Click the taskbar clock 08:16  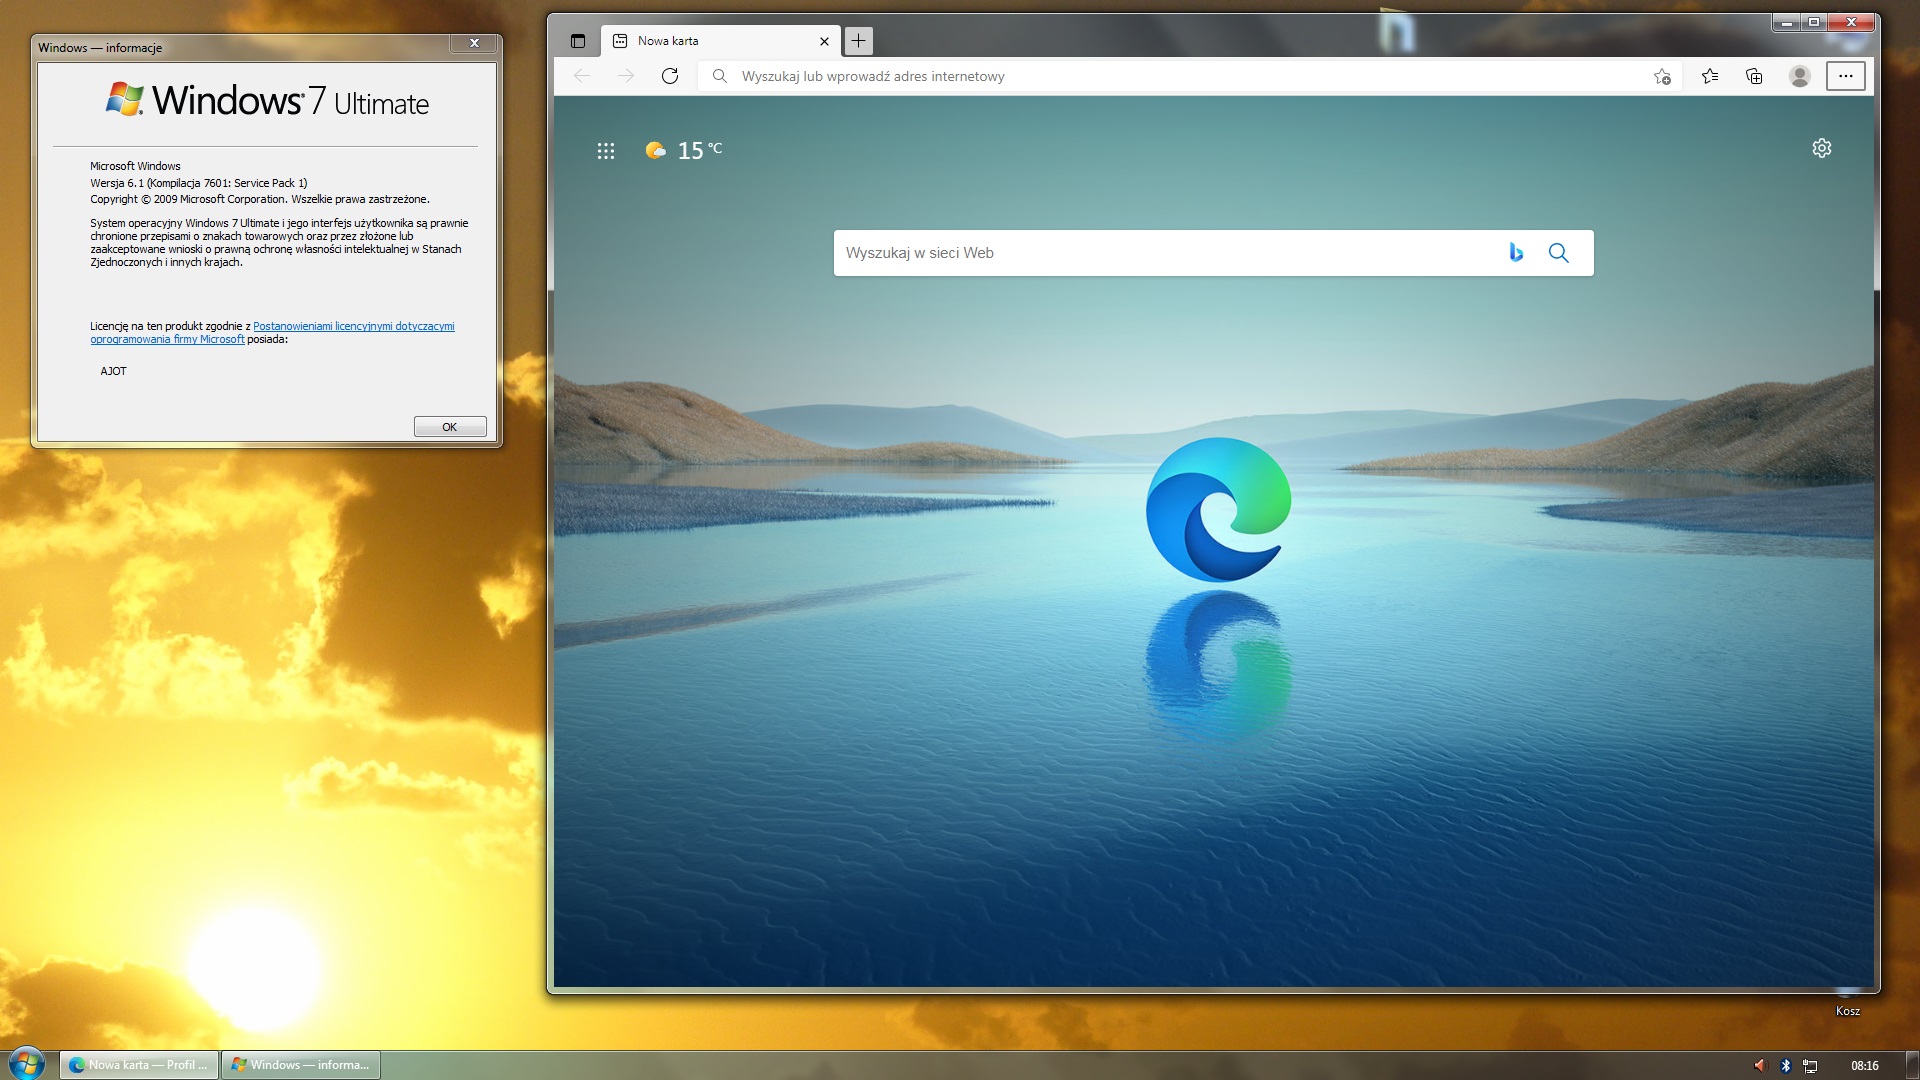coord(1865,1066)
